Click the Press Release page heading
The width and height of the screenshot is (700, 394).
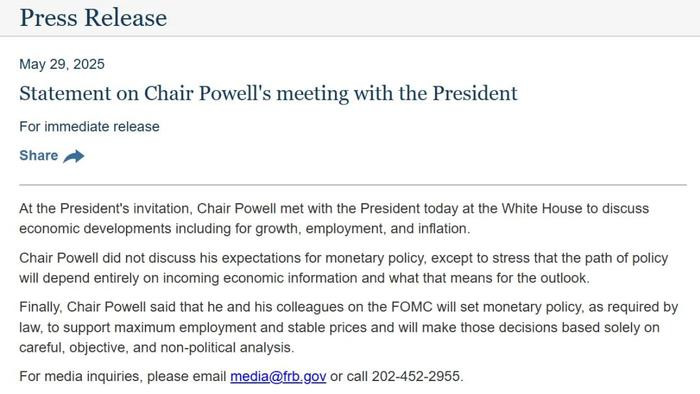93,18
